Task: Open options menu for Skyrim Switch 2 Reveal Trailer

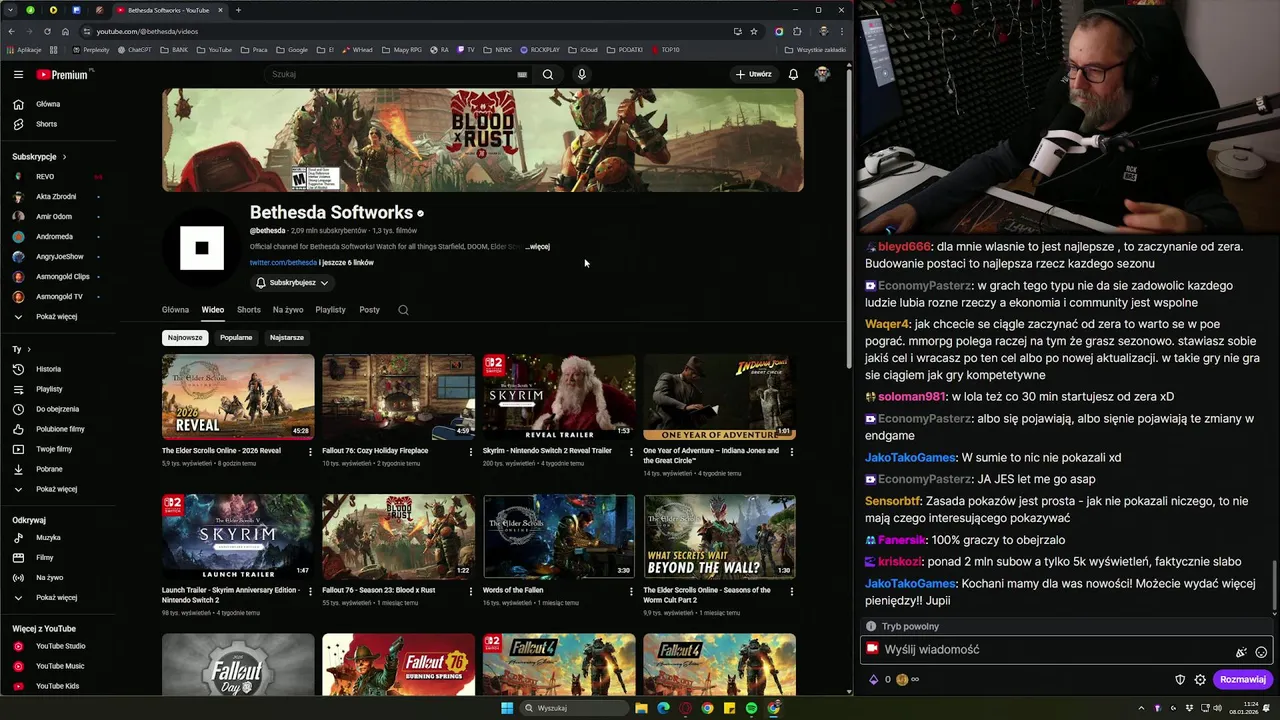Action: click(x=631, y=451)
